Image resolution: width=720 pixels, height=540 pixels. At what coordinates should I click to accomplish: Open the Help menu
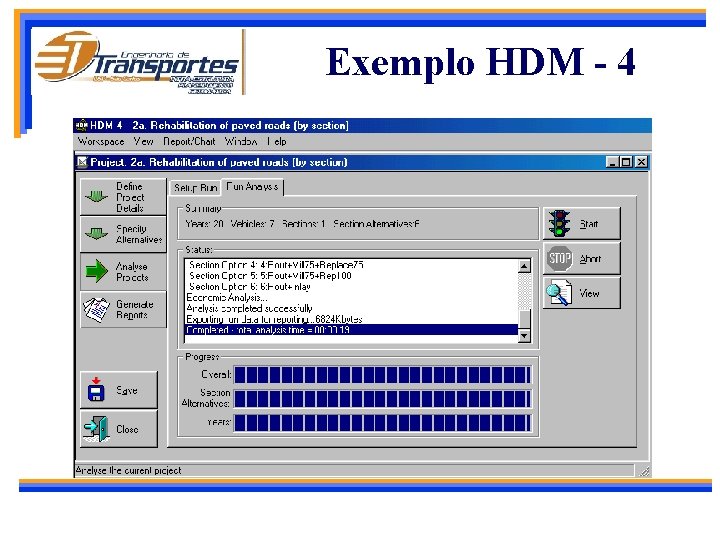[x=277, y=141]
